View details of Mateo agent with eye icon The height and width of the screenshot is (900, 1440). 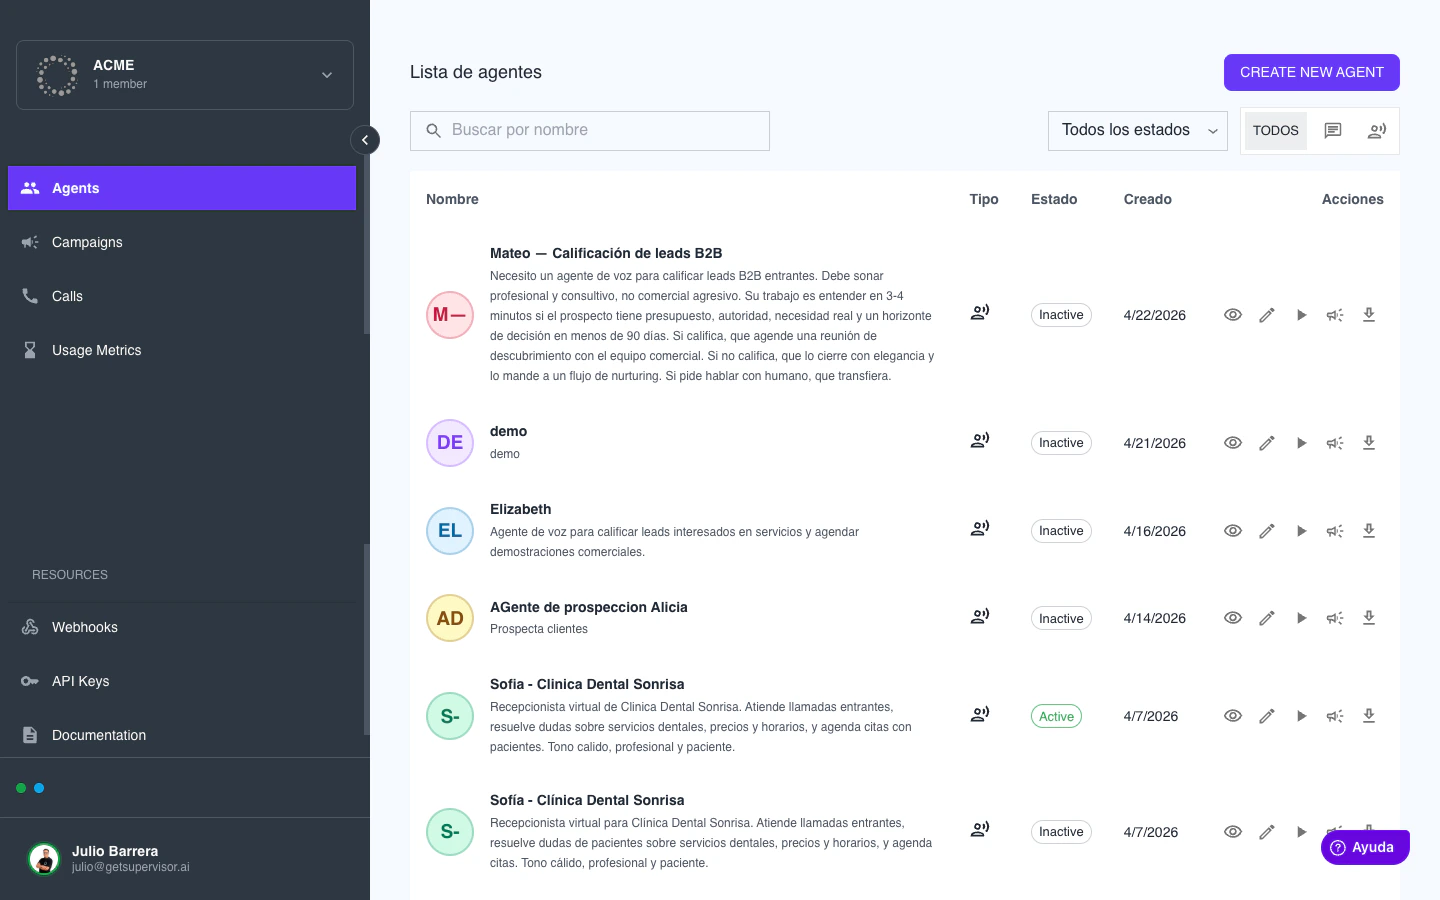click(x=1233, y=315)
